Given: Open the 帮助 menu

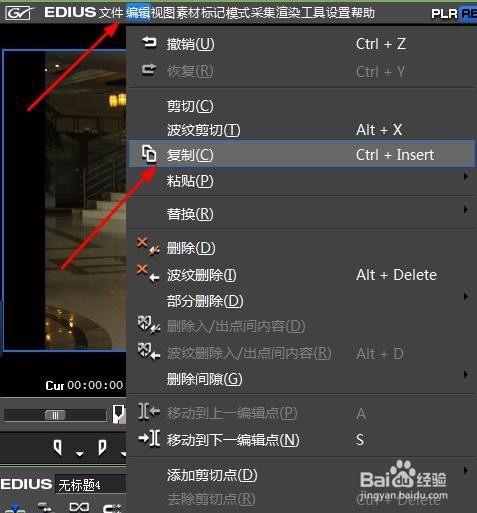Looking at the screenshot, I should click(363, 13).
